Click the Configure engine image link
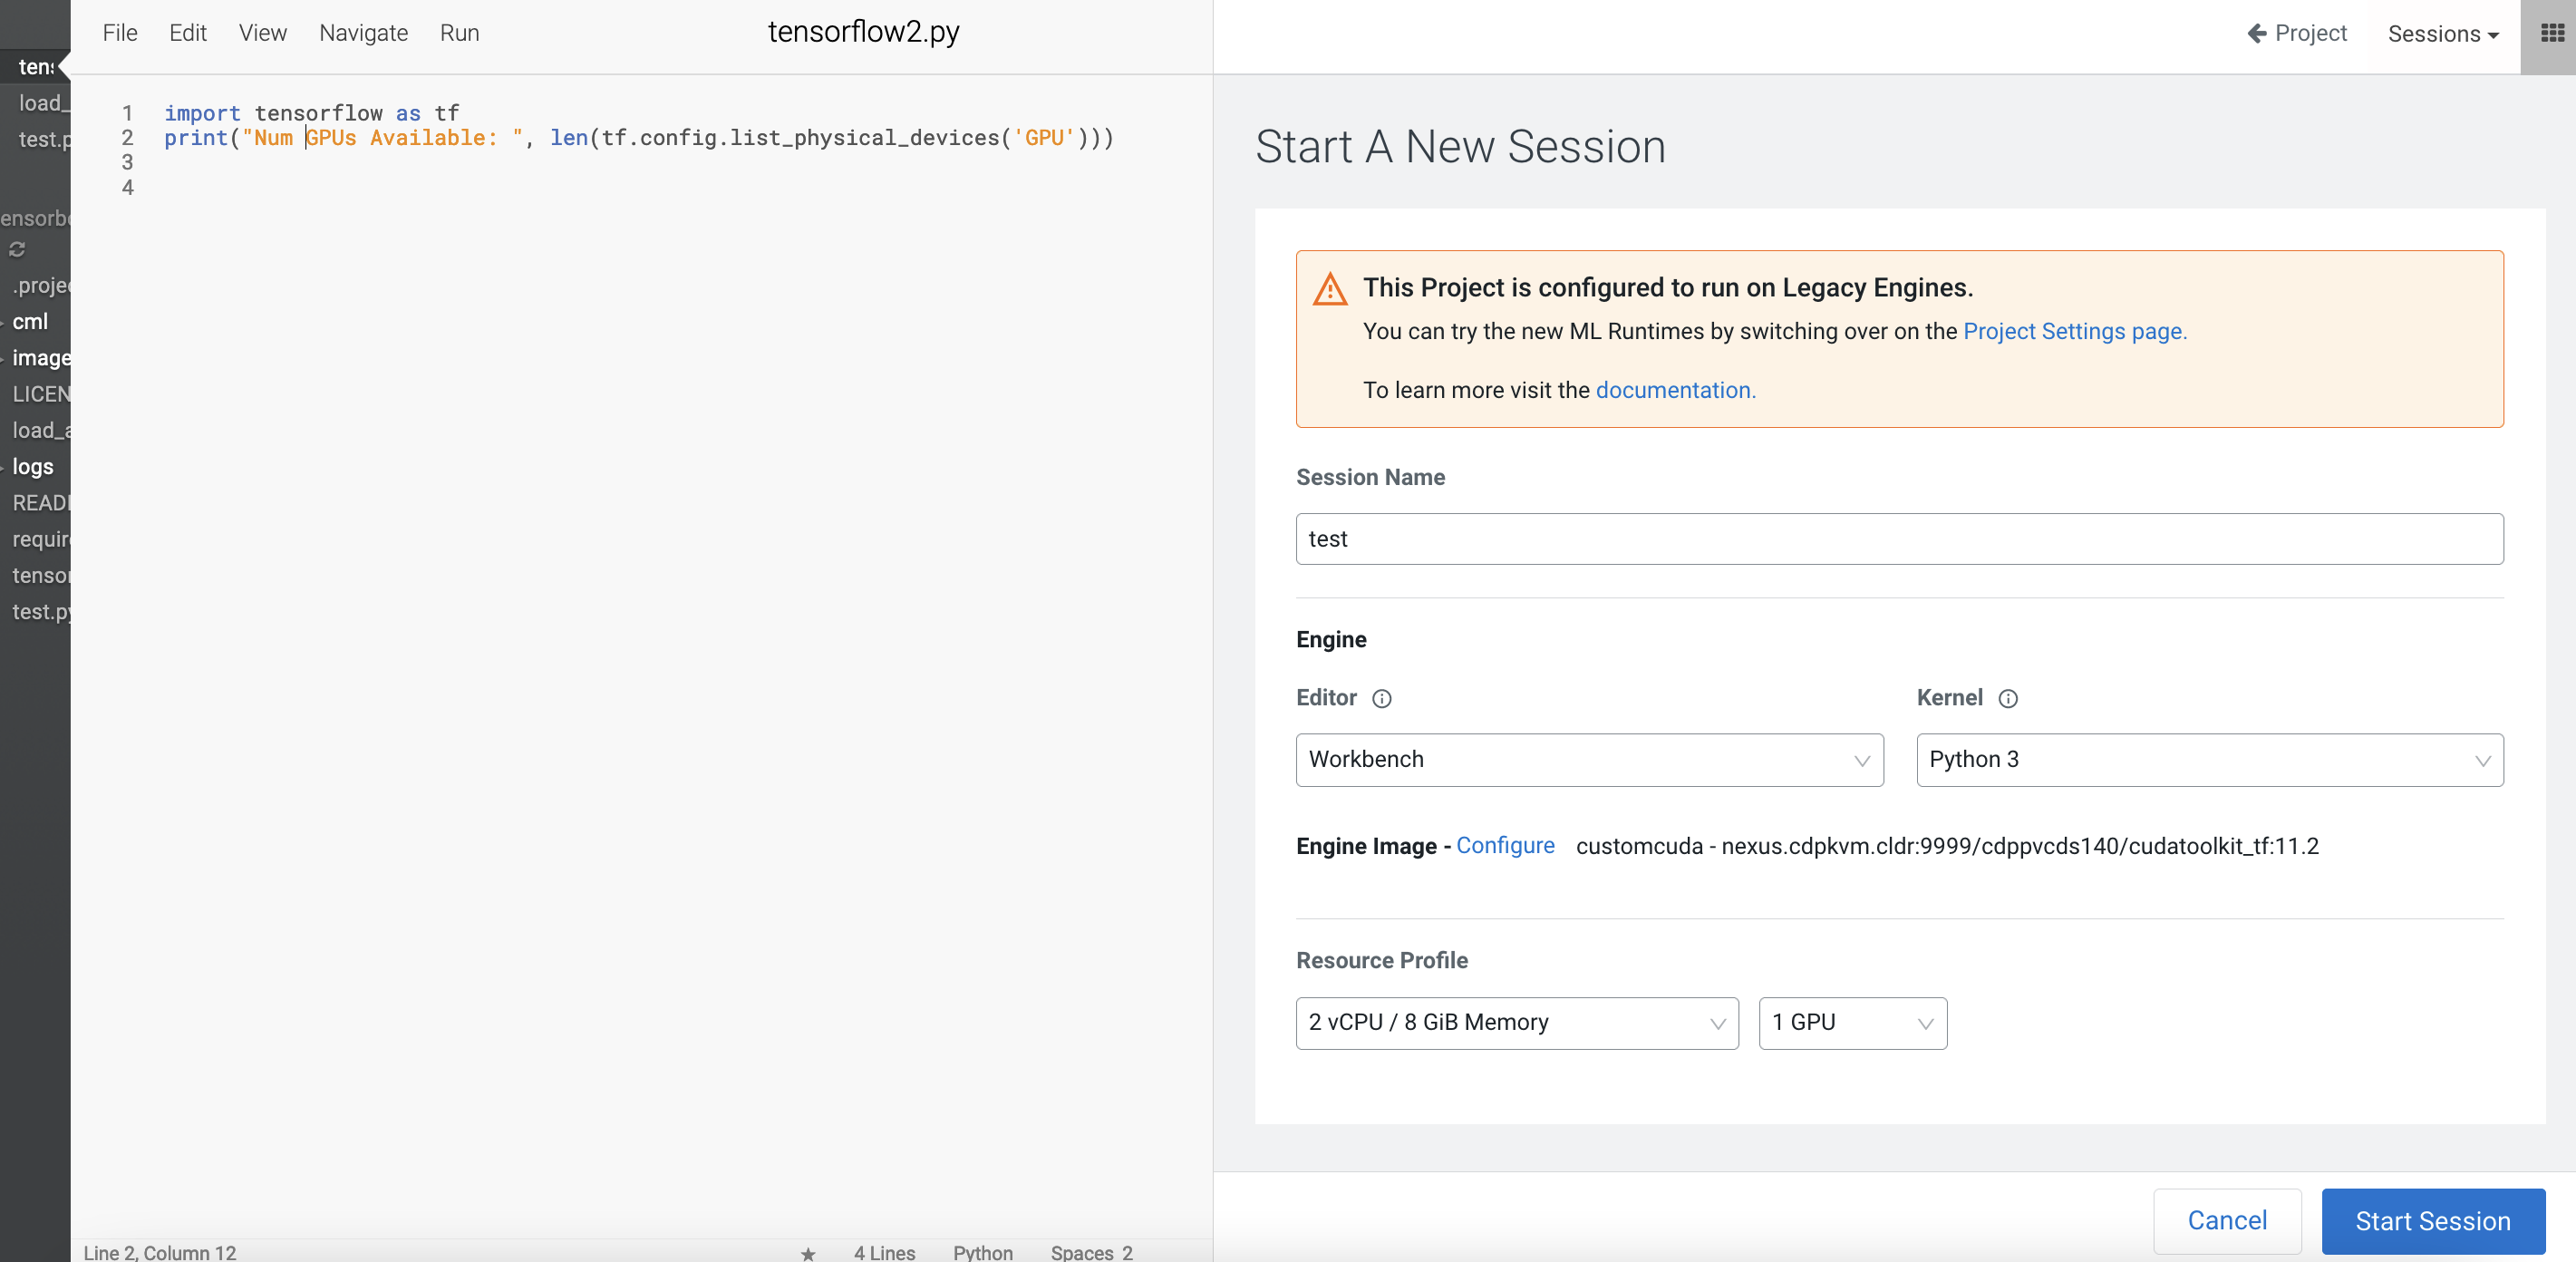The width and height of the screenshot is (2576, 1262). pos(1504,845)
